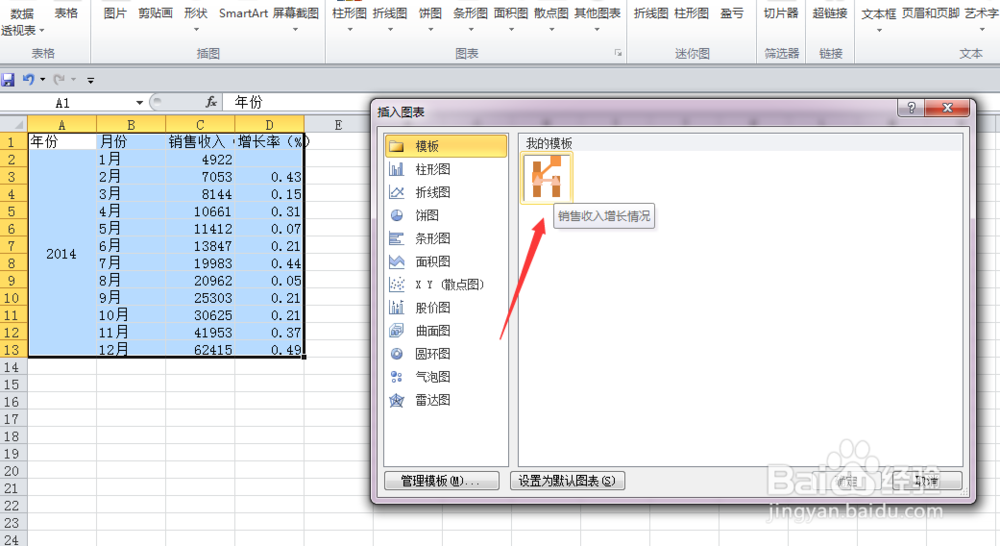
Task: Select the 雷达图 chart type
Action: pos(446,400)
